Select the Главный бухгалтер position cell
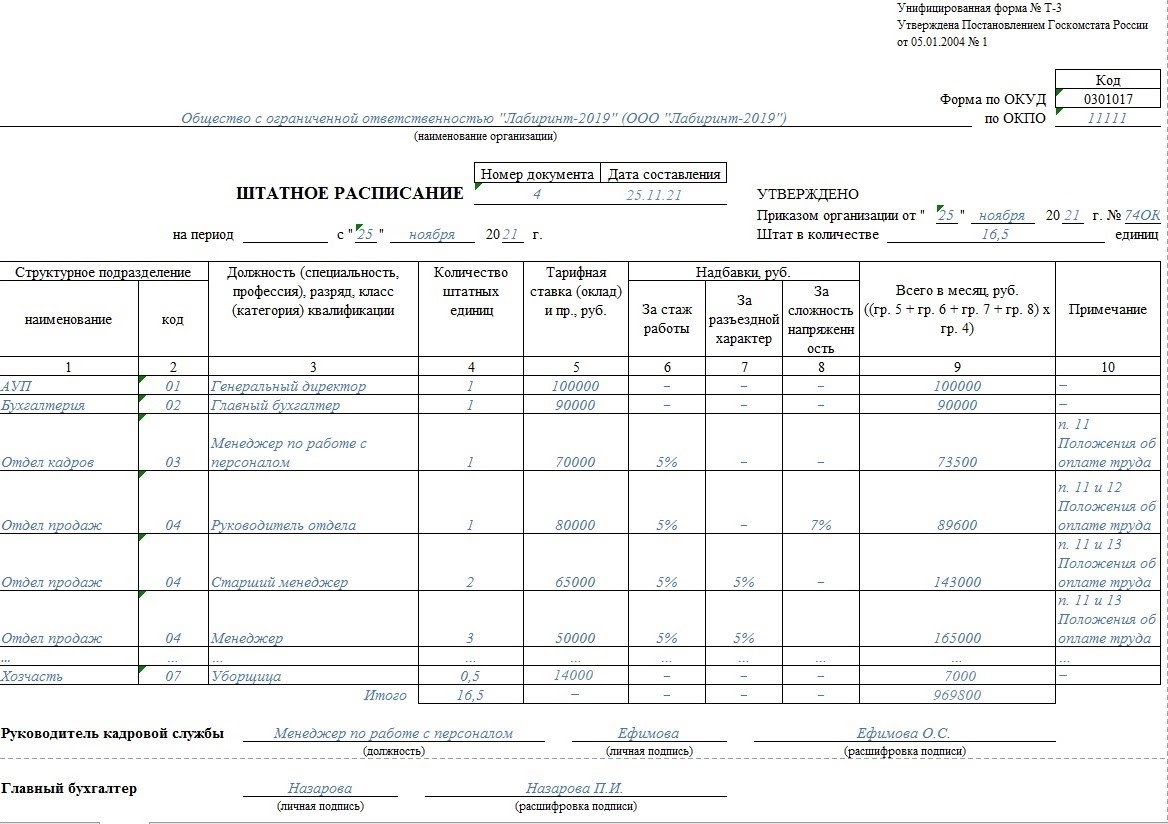This screenshot has height=824, width=1168. pyautogui.click(x=313, y=405)
